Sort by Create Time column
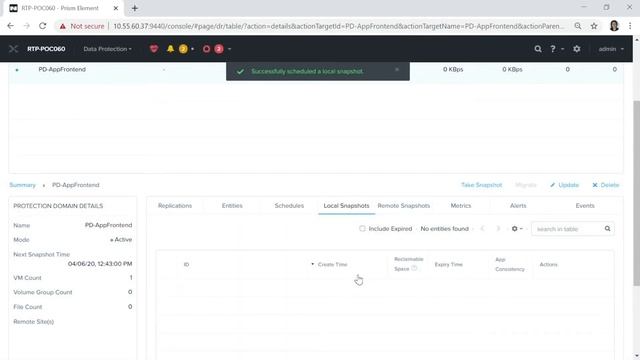The height and width of the screenshot is (360, 640). (x=332, y=264)
